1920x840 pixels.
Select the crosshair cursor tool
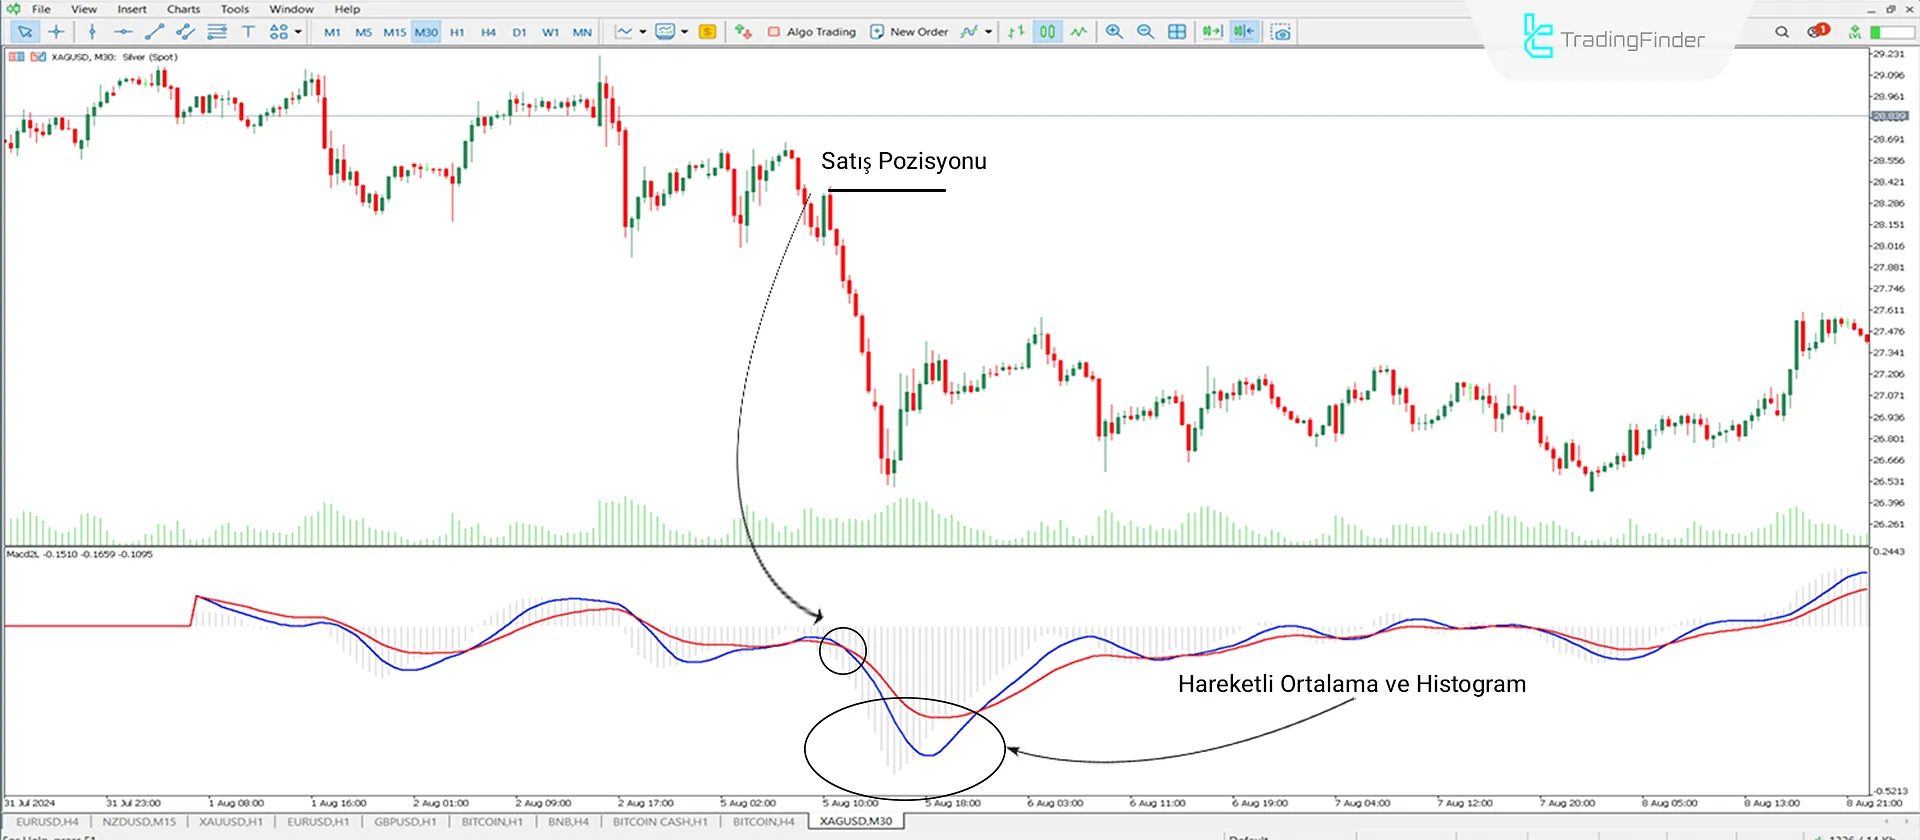(x=56, y=32)
